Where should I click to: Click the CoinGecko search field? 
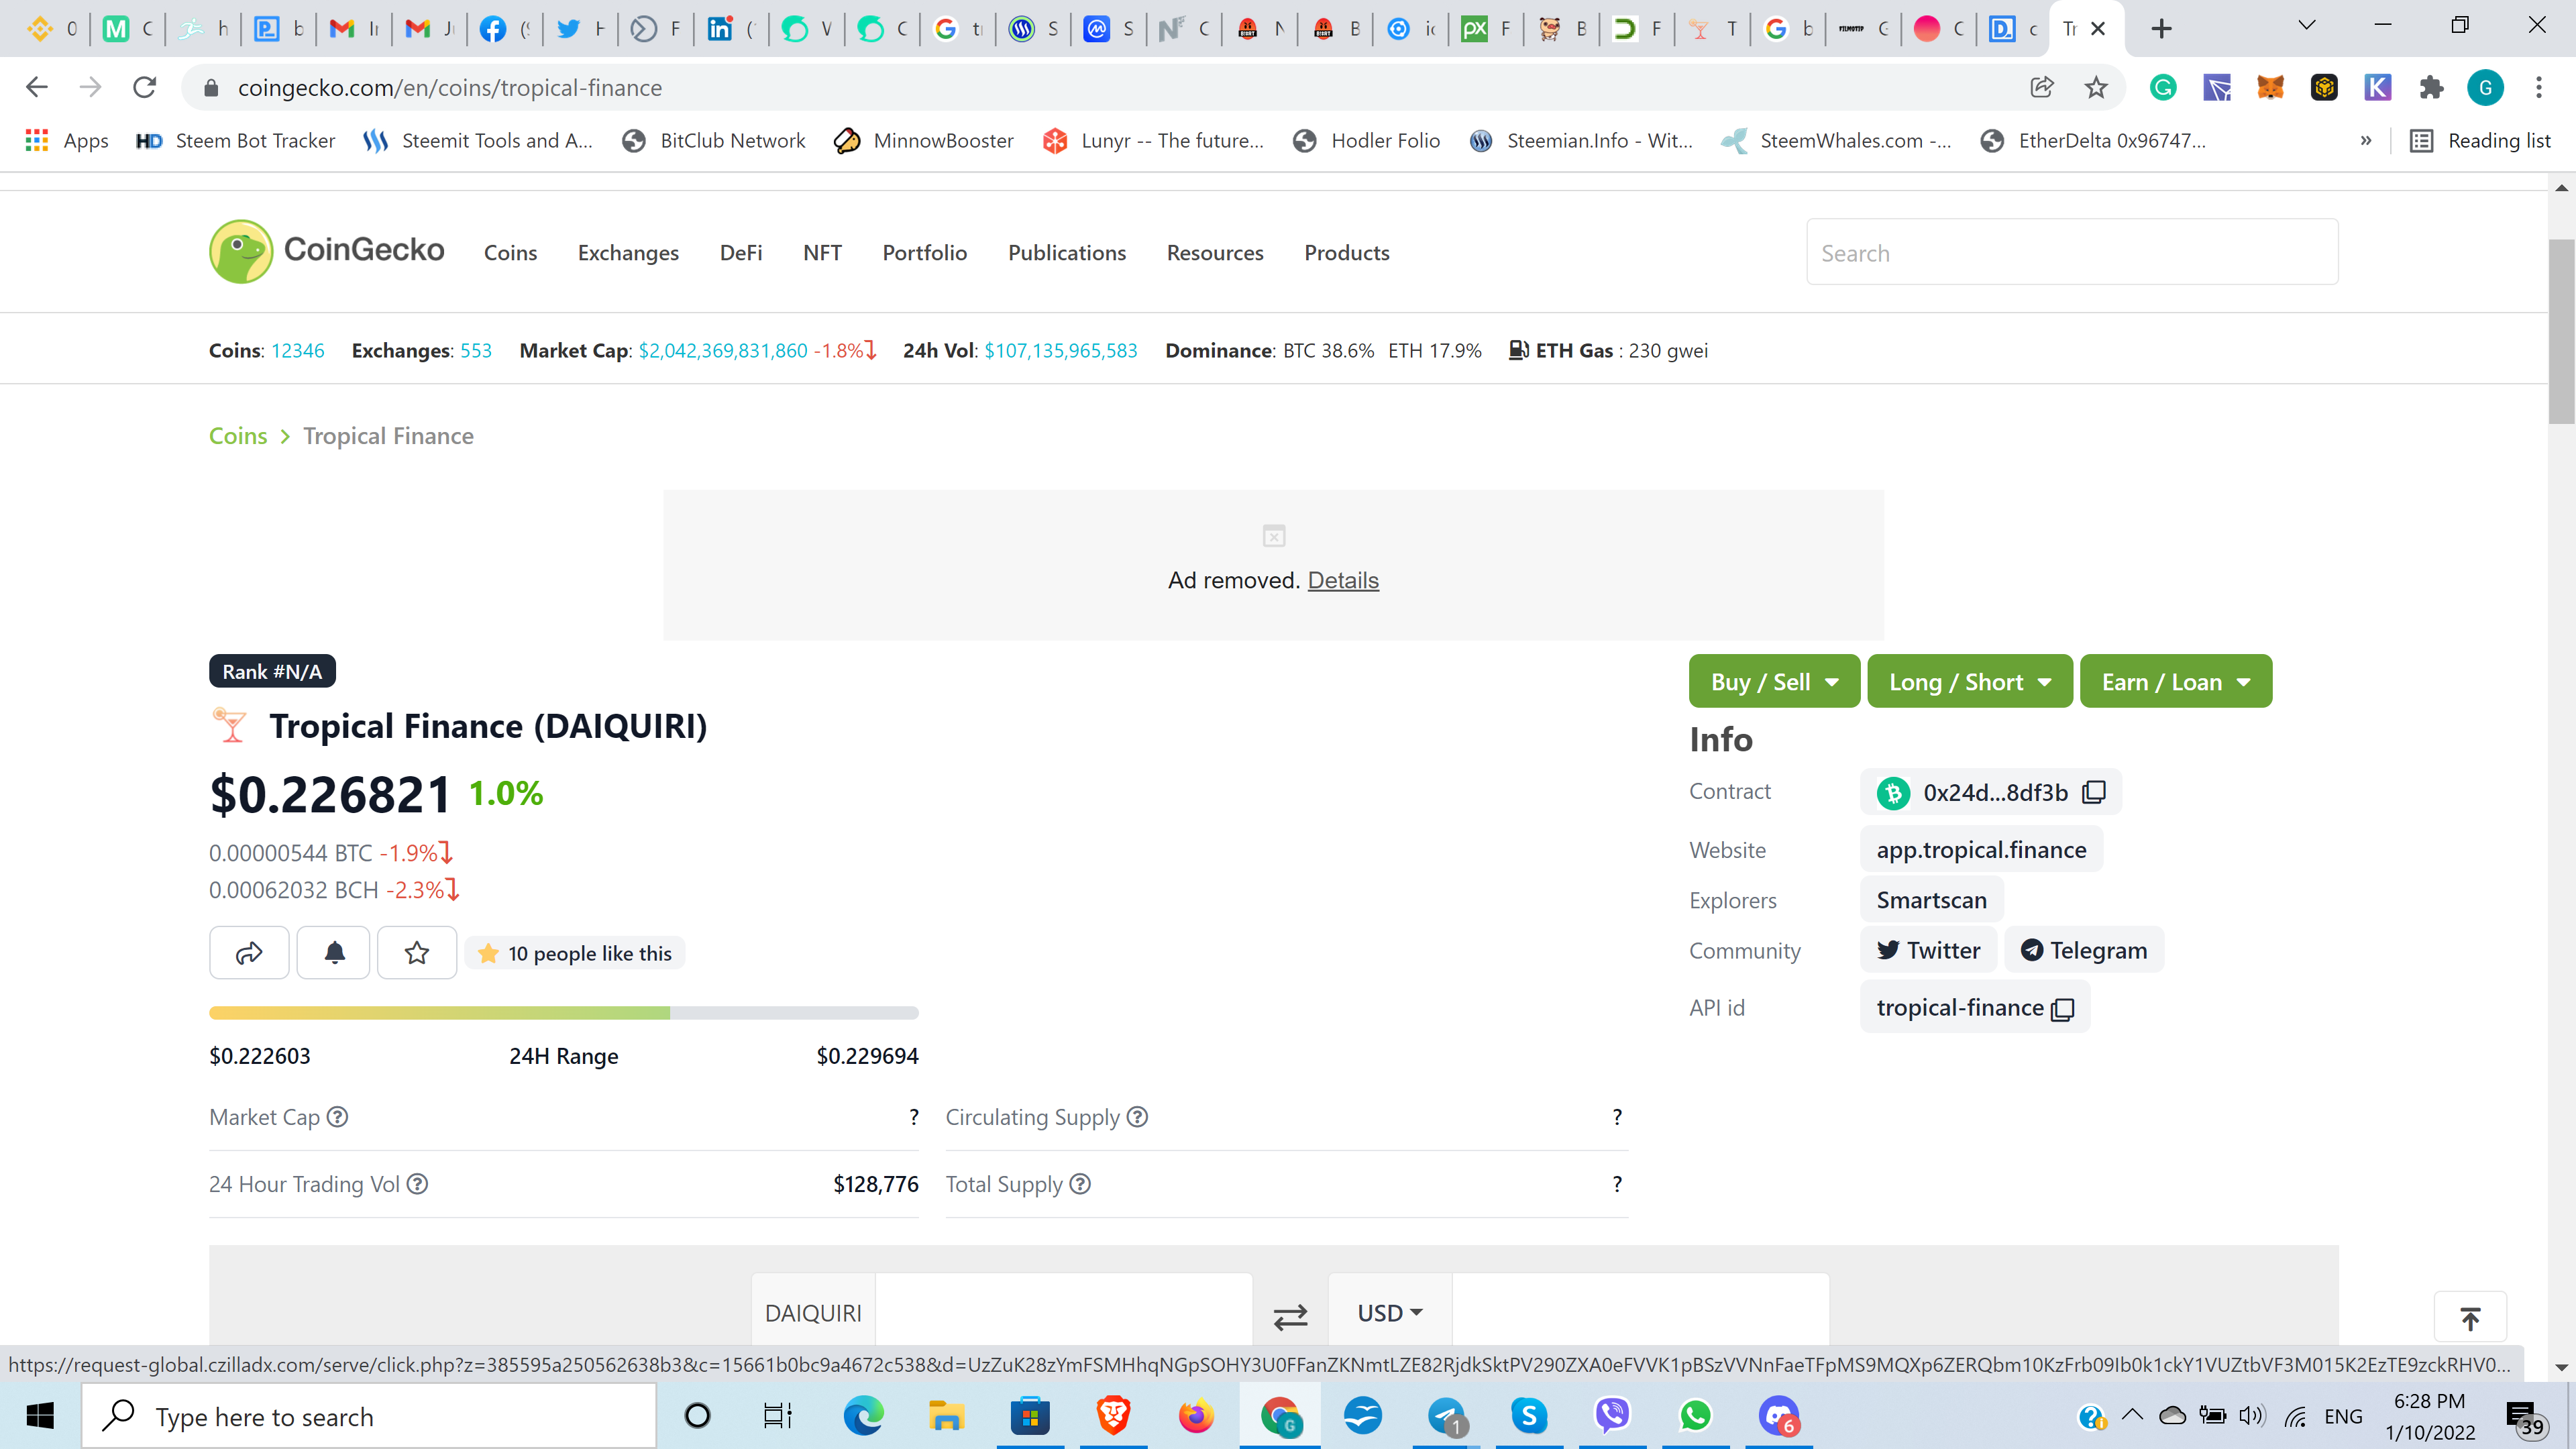pos(2071,253)
